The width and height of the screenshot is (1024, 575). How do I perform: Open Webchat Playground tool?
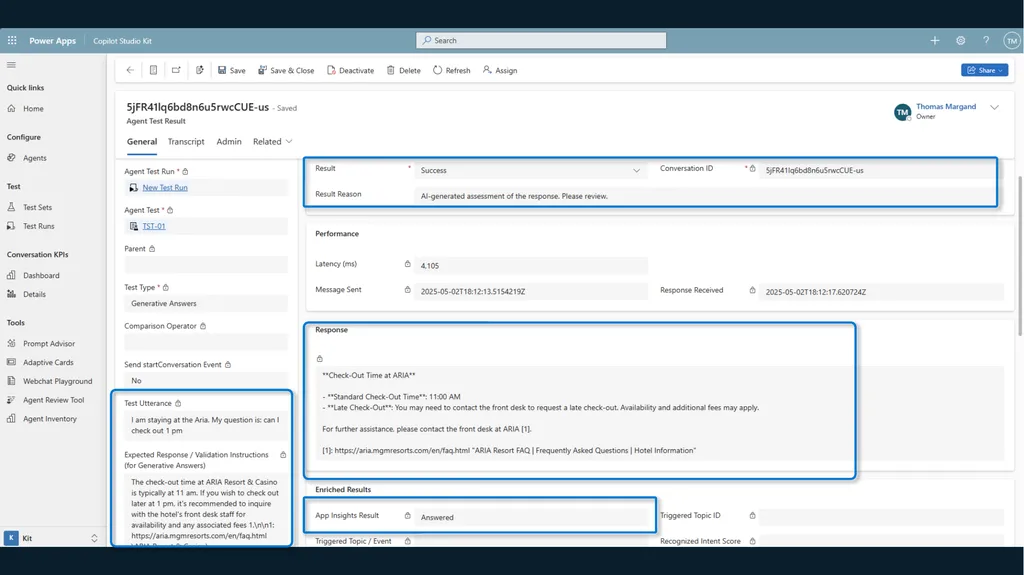pos(57,381)
